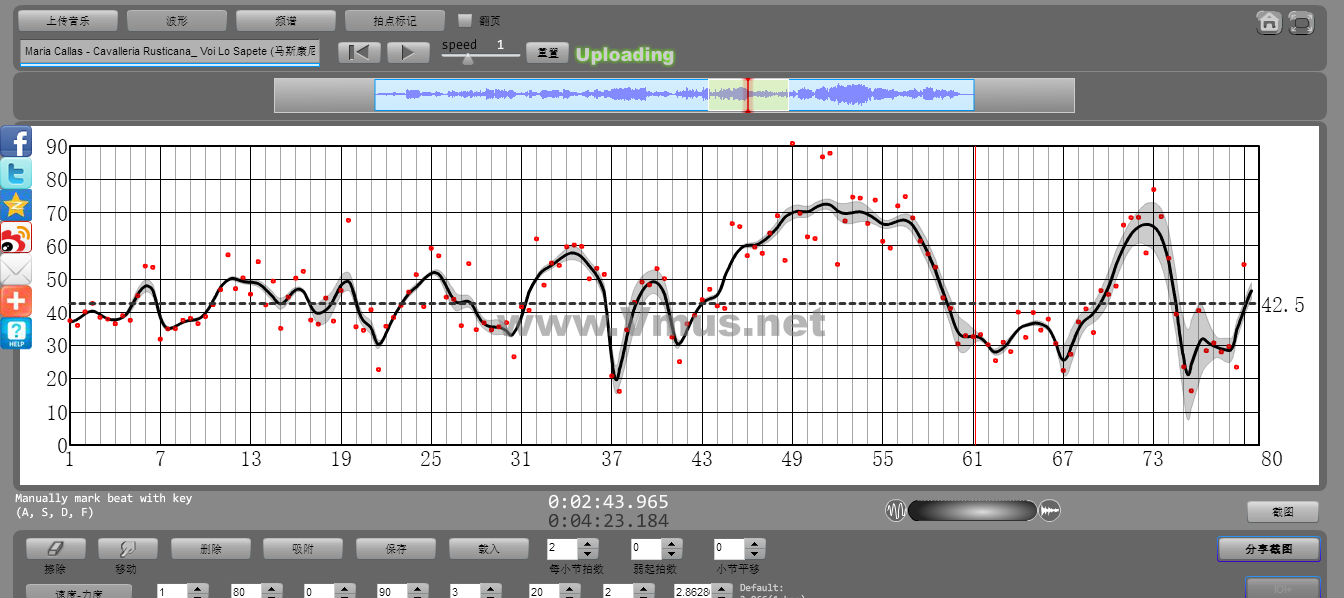Click the compressed waveform icon left of zoom bar
The width and height of the screenshot is (1344, 598).
[x=895, y=511]
